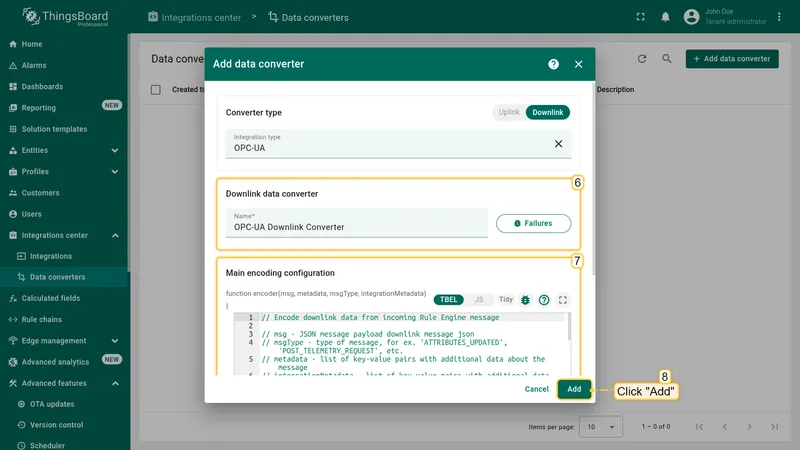The image size is (800, 450).
Task: Open encoder function help icon
Action: pyautogui.click(x=544, y=300)
